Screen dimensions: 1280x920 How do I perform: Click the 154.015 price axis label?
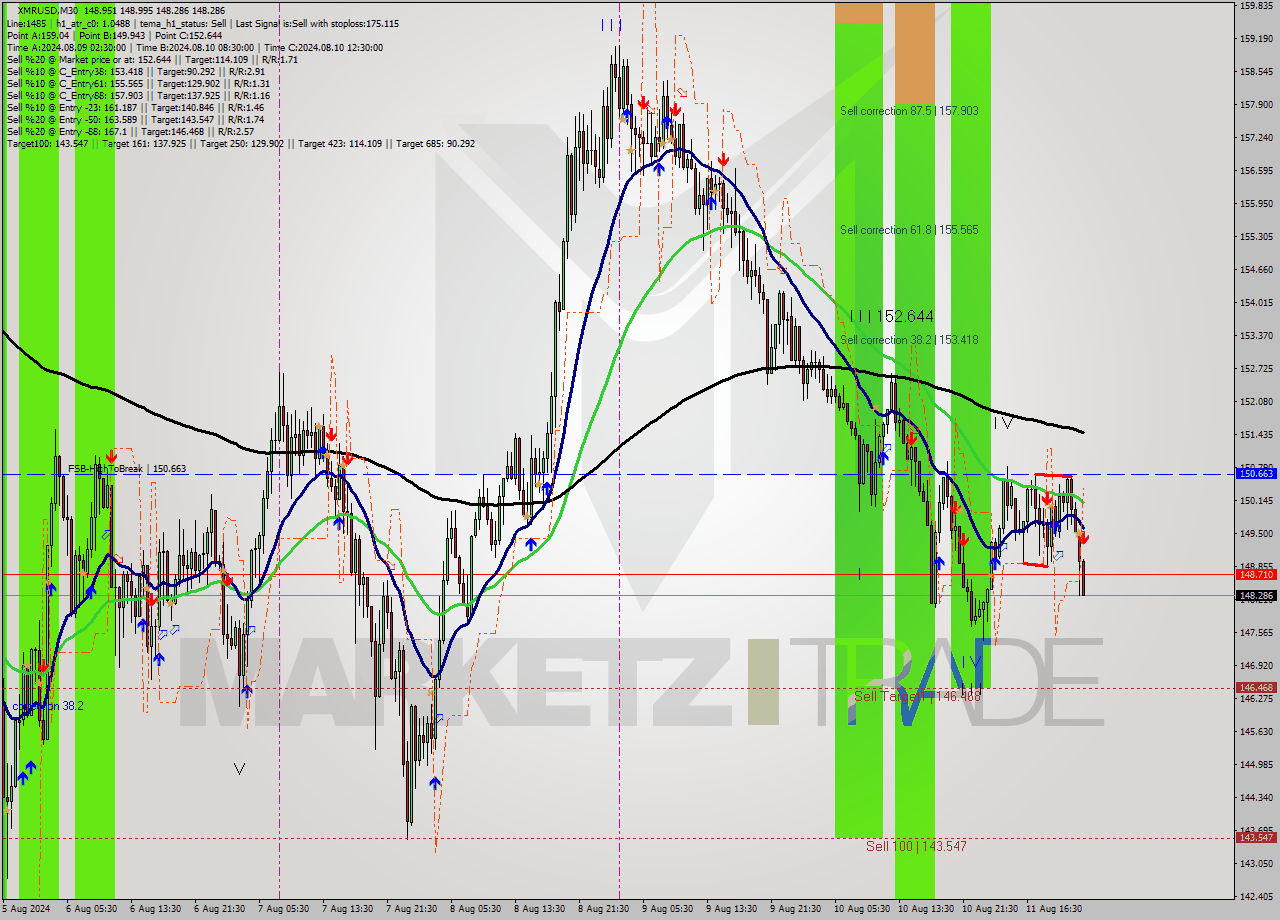point(1256,303)
